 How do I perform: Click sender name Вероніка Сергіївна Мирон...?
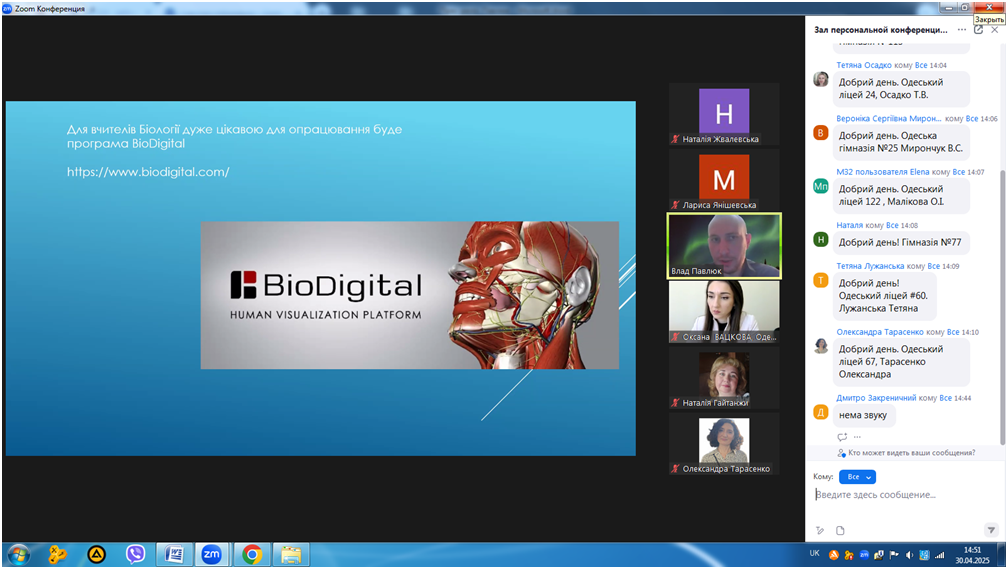[x=888, y=118]
